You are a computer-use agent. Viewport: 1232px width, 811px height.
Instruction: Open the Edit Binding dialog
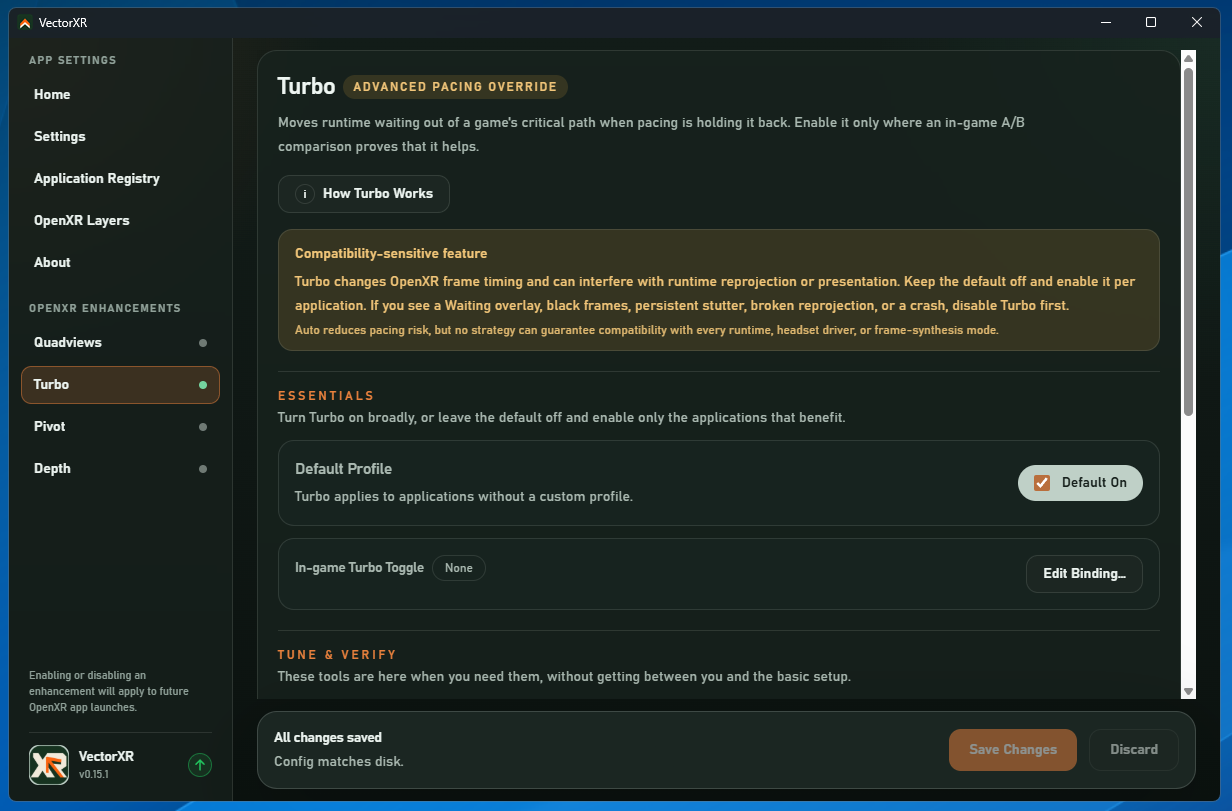pyautogui.click(x=1084, y=574)
